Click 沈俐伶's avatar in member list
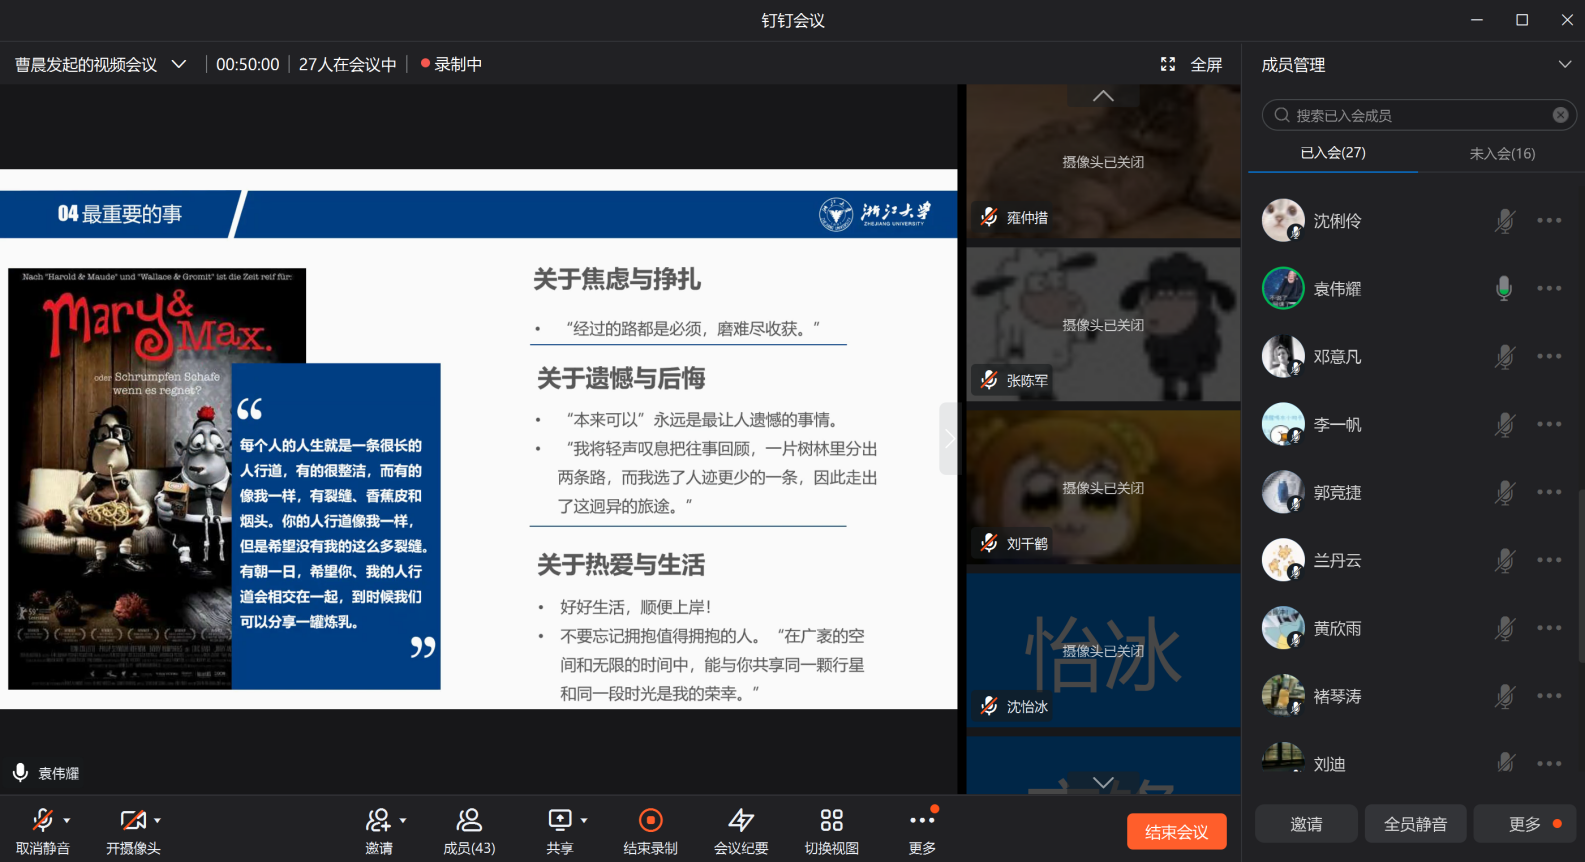The width and height of the screenshot is (1585, 862). click(x=1283, y=220)
